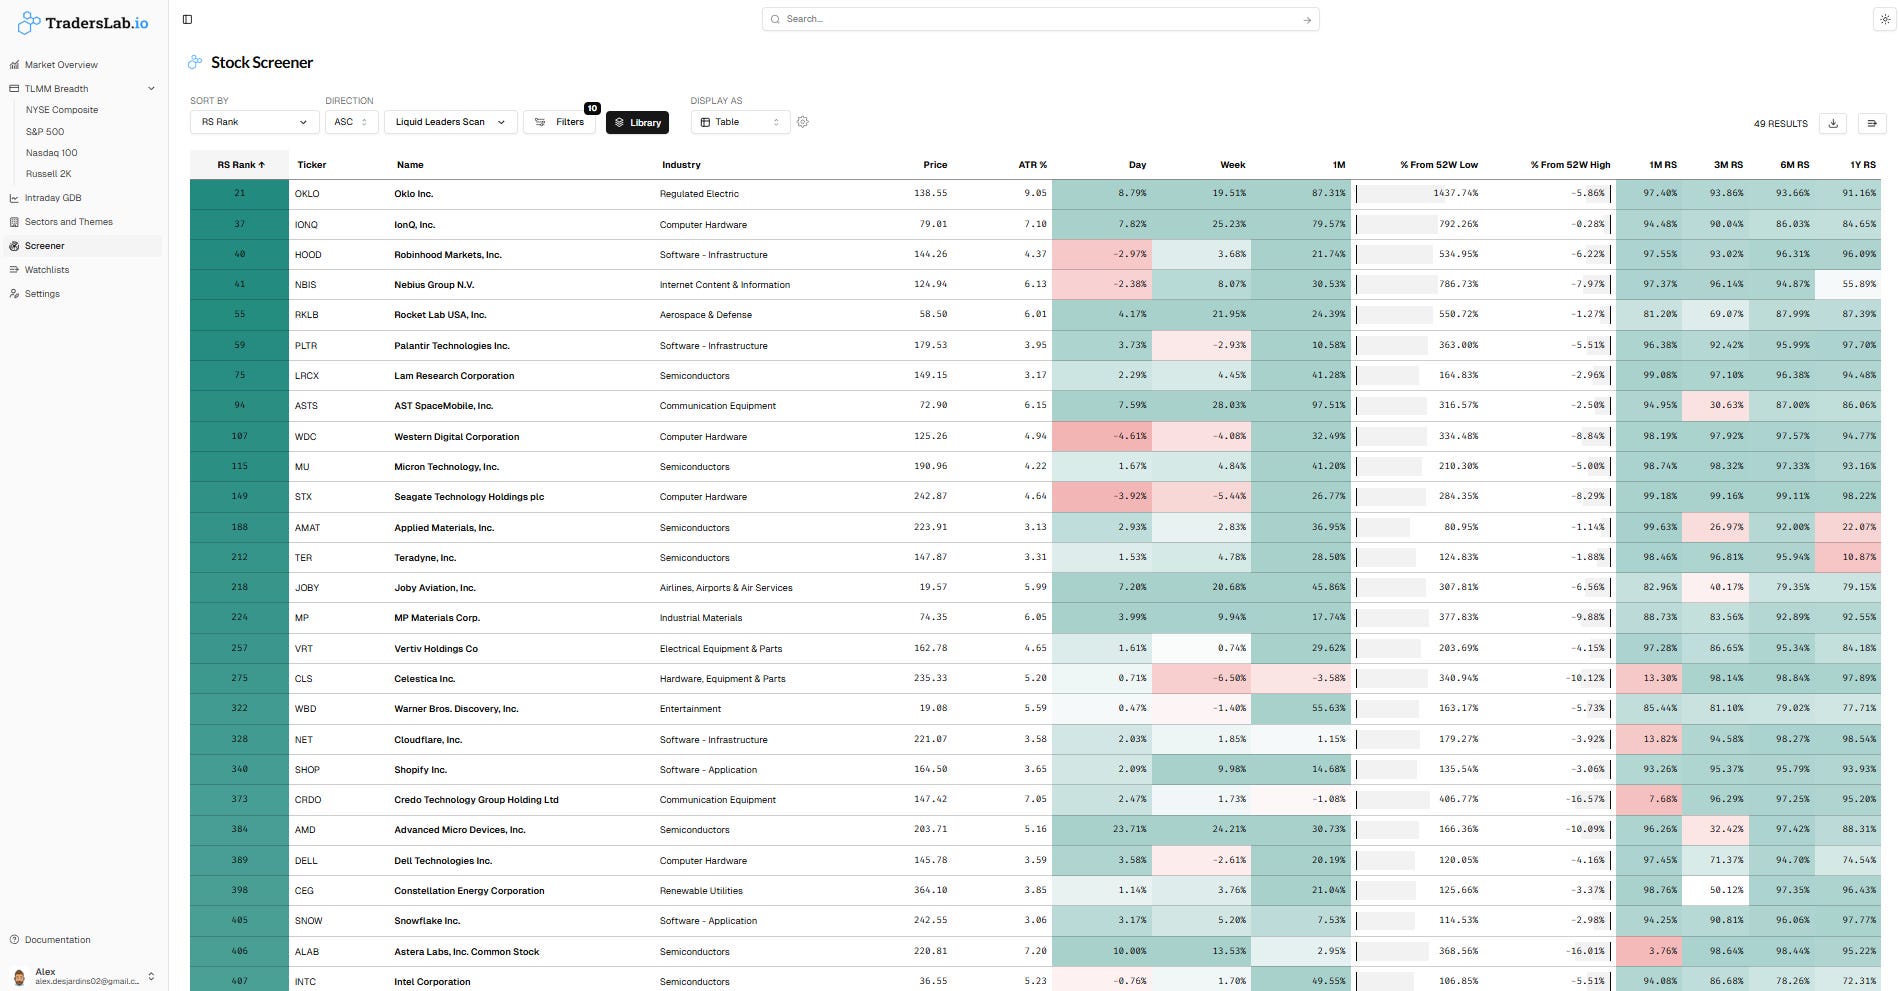This screenshot has width=1899, height=991.
Task: Select the Western Digital Corporation row name
Action: click(x=457, y=437)
